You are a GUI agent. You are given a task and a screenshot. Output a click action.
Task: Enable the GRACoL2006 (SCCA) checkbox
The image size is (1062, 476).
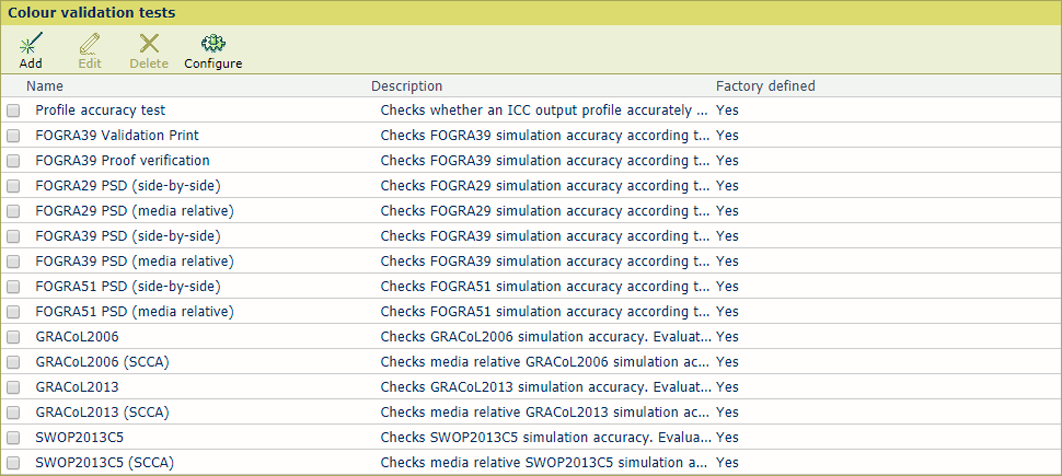pos(13,362)
